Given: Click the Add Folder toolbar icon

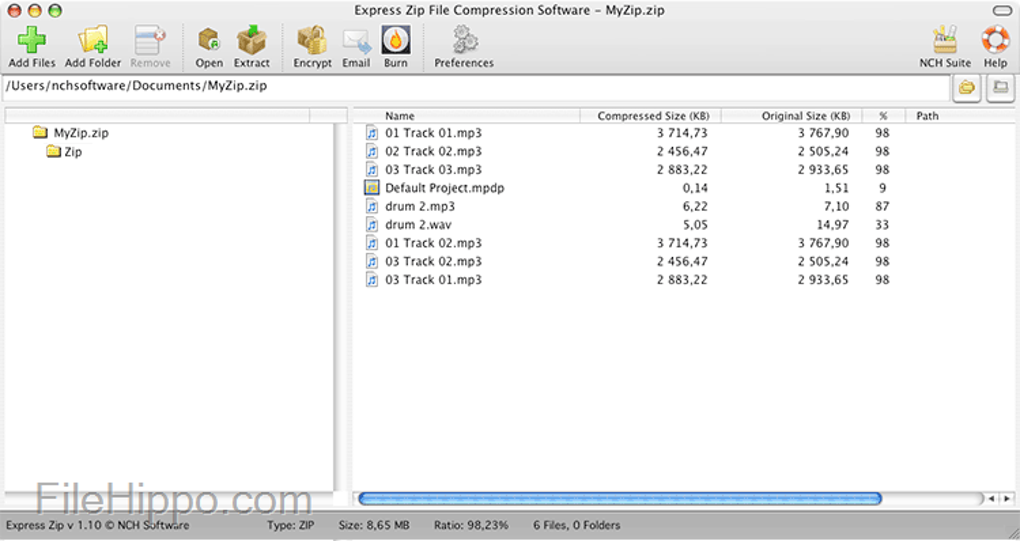Looking at the screenshot, I should 93,40.
